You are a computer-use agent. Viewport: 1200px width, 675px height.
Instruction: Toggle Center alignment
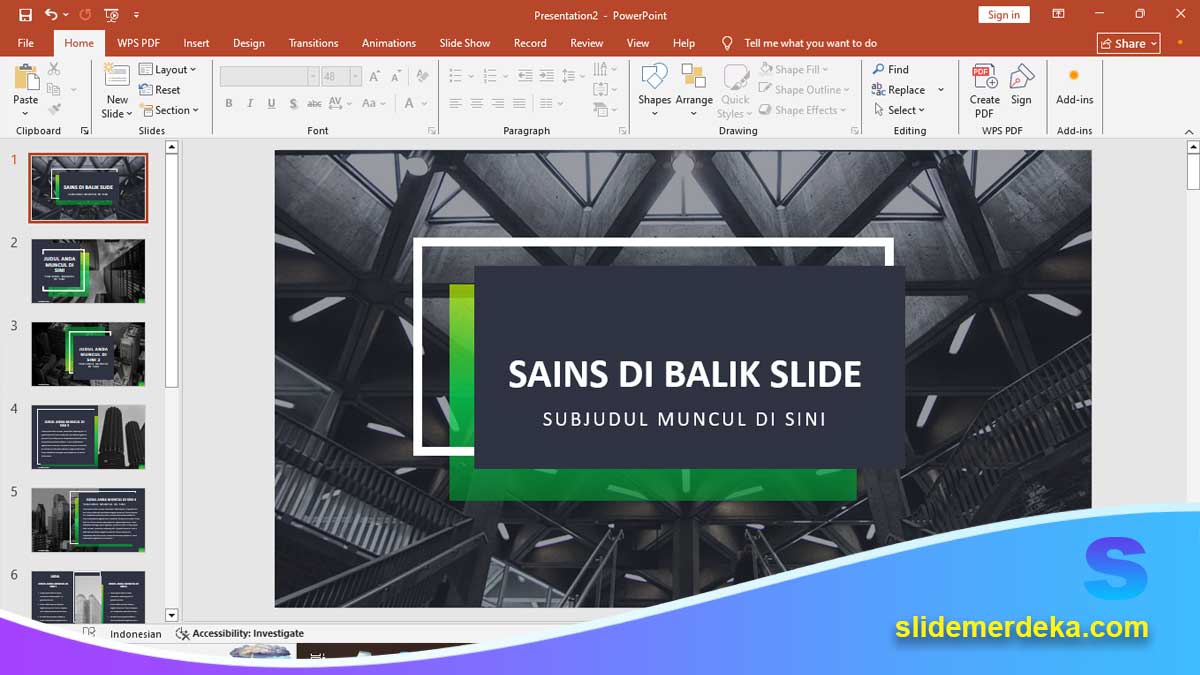(477, 103)
